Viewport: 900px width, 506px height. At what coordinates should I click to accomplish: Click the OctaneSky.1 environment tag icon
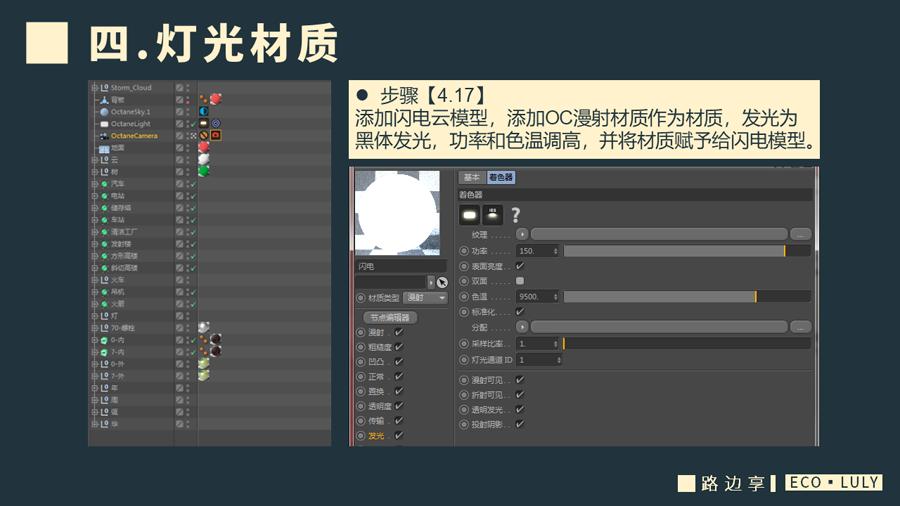click(x=204, y=111)
